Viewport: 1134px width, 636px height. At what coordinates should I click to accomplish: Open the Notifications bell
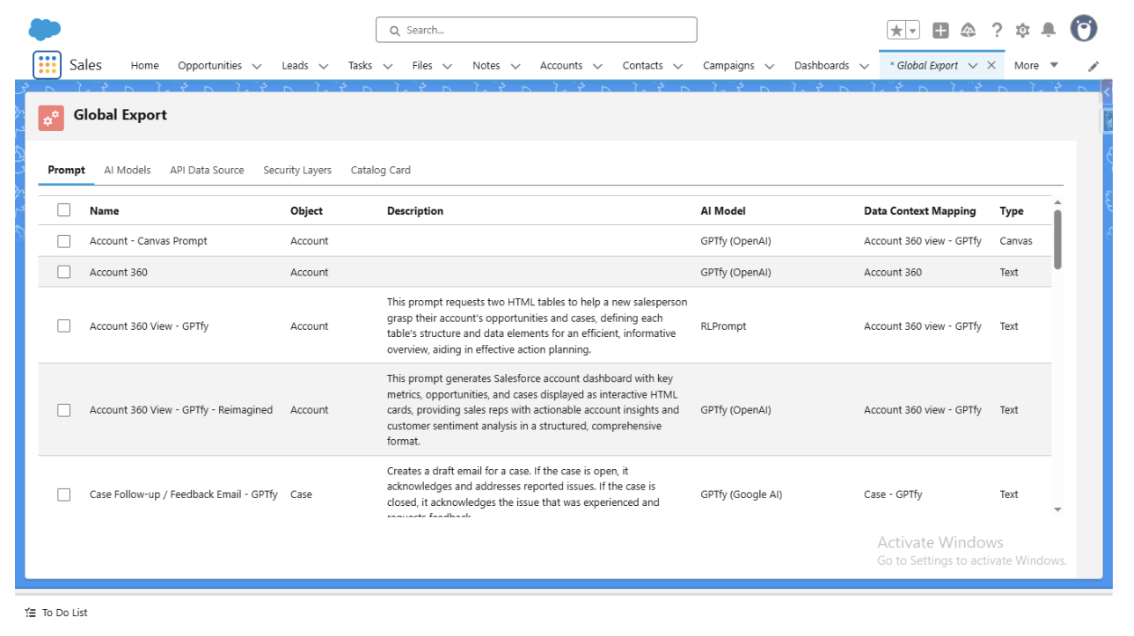tap(1049, 30)
